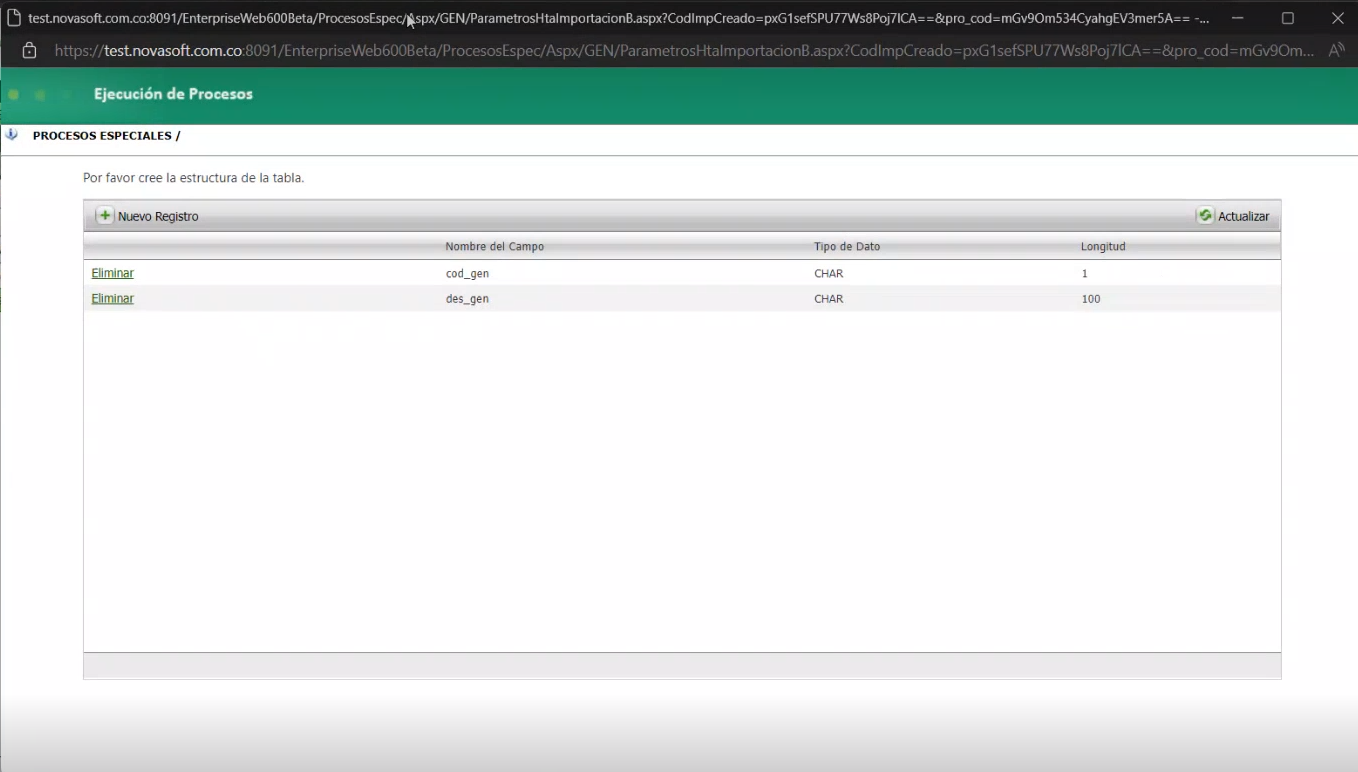The image size is (1358, 772).
Task: Sort by Nombre del Campo column header
Action: pyautogui.click(x=494, y=246)
